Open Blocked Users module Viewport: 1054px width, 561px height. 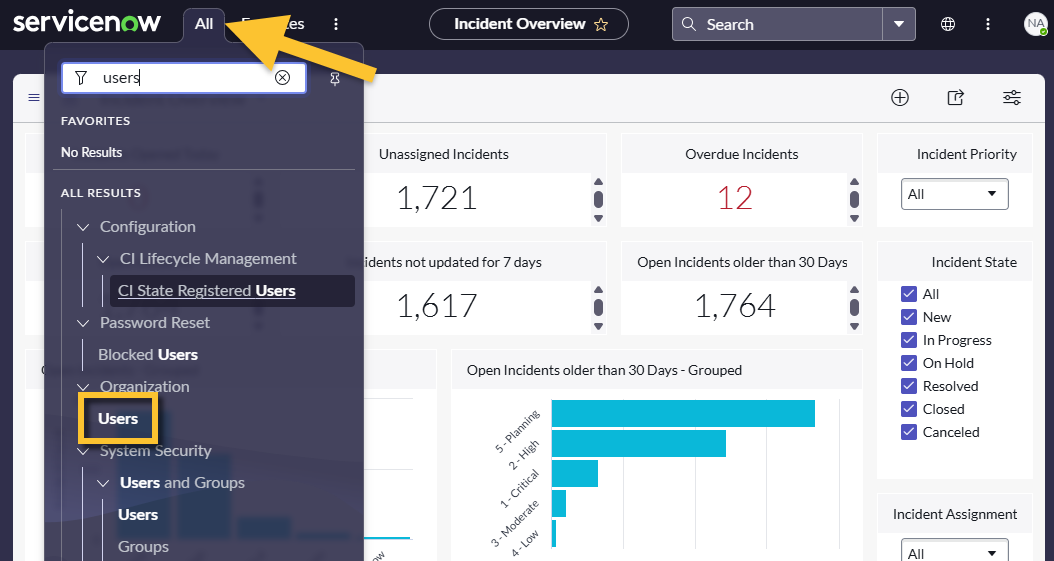point(148,355)
